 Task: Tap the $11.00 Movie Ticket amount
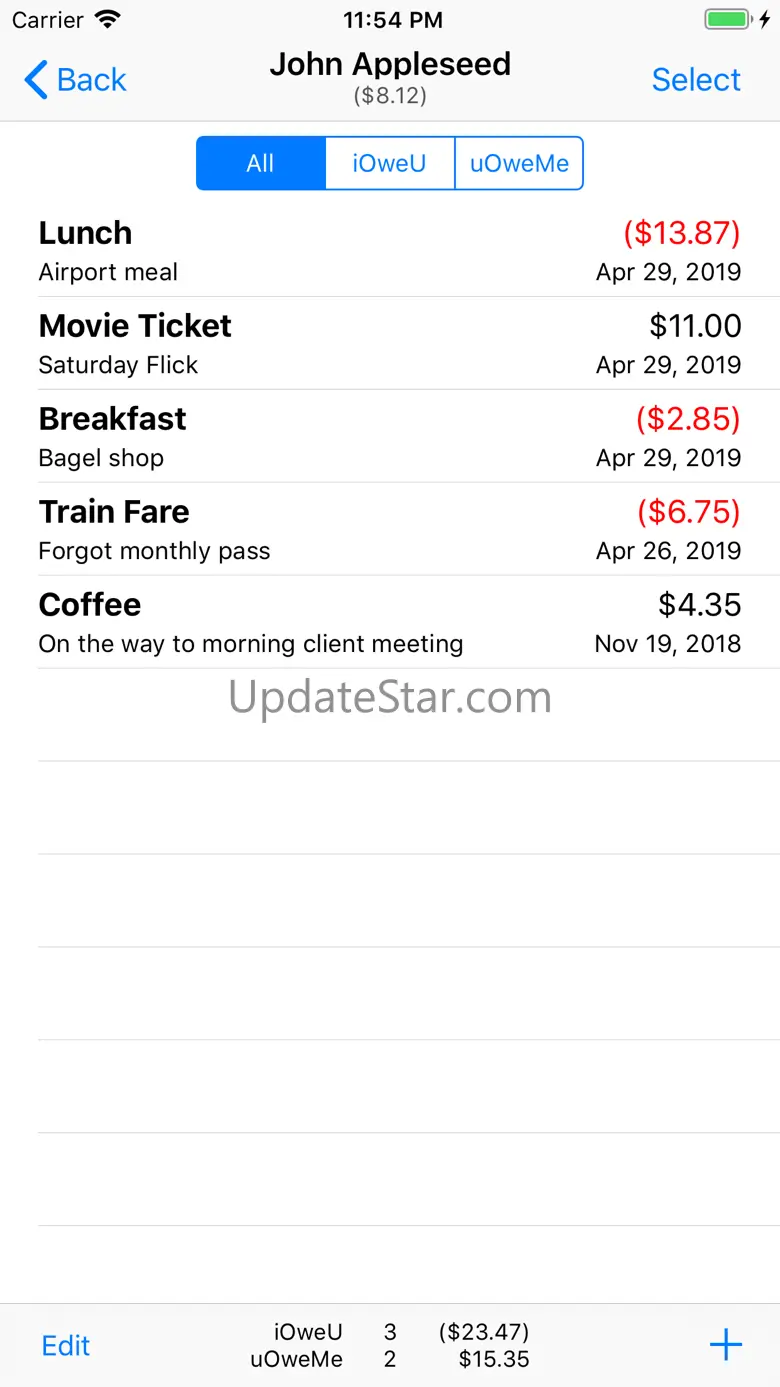click(695, 326)
